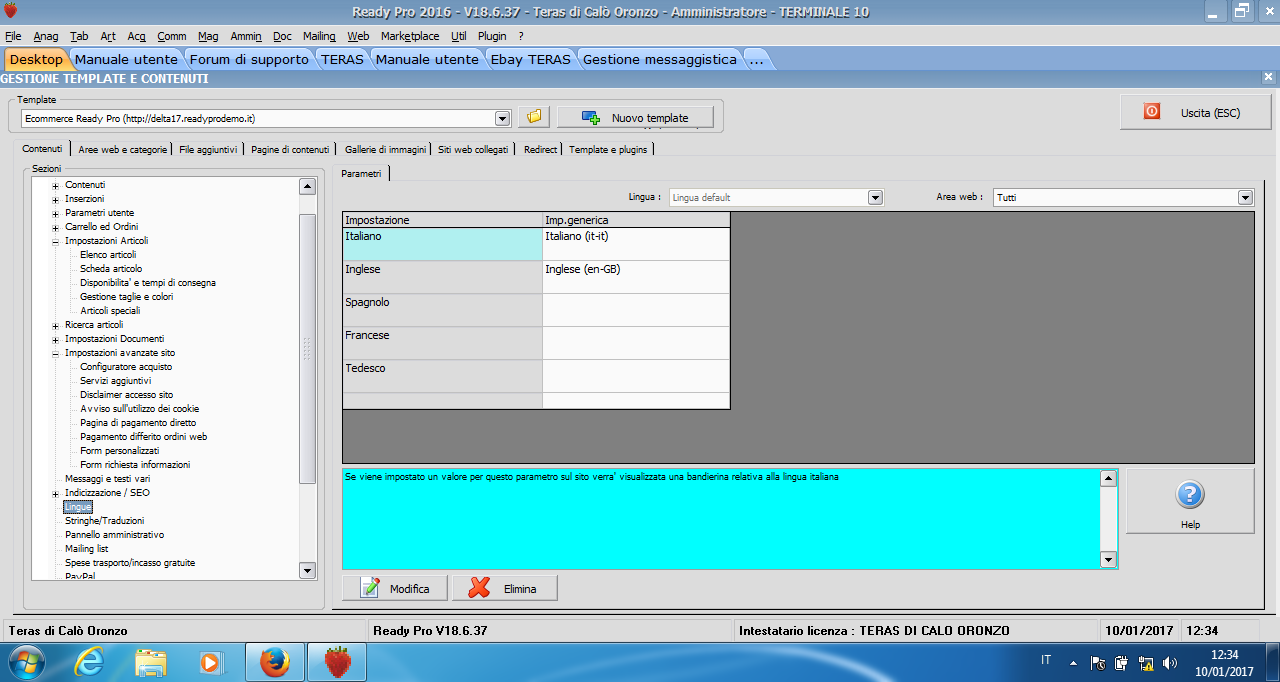The height and width of the screenshot is (682, 1280).
Task: Click the yellow folder icon beside the template field
Action: [534, 117]
